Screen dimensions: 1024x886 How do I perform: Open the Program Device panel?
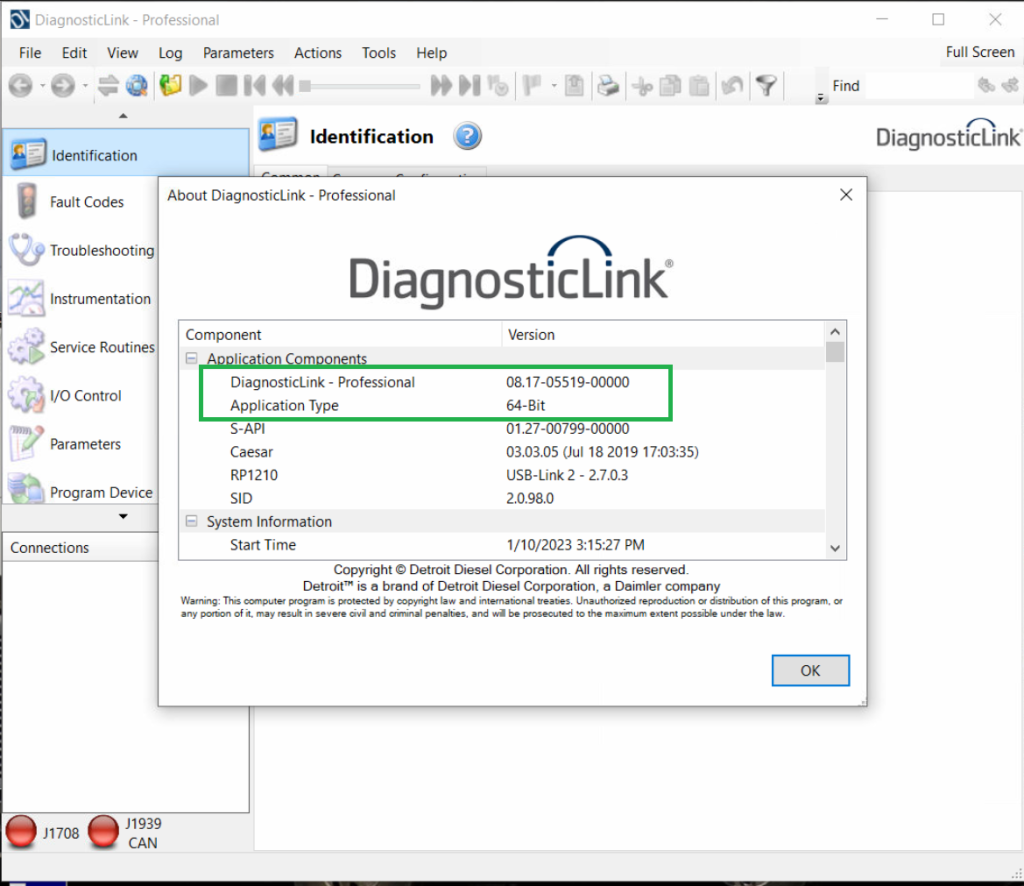coord(80,491)
